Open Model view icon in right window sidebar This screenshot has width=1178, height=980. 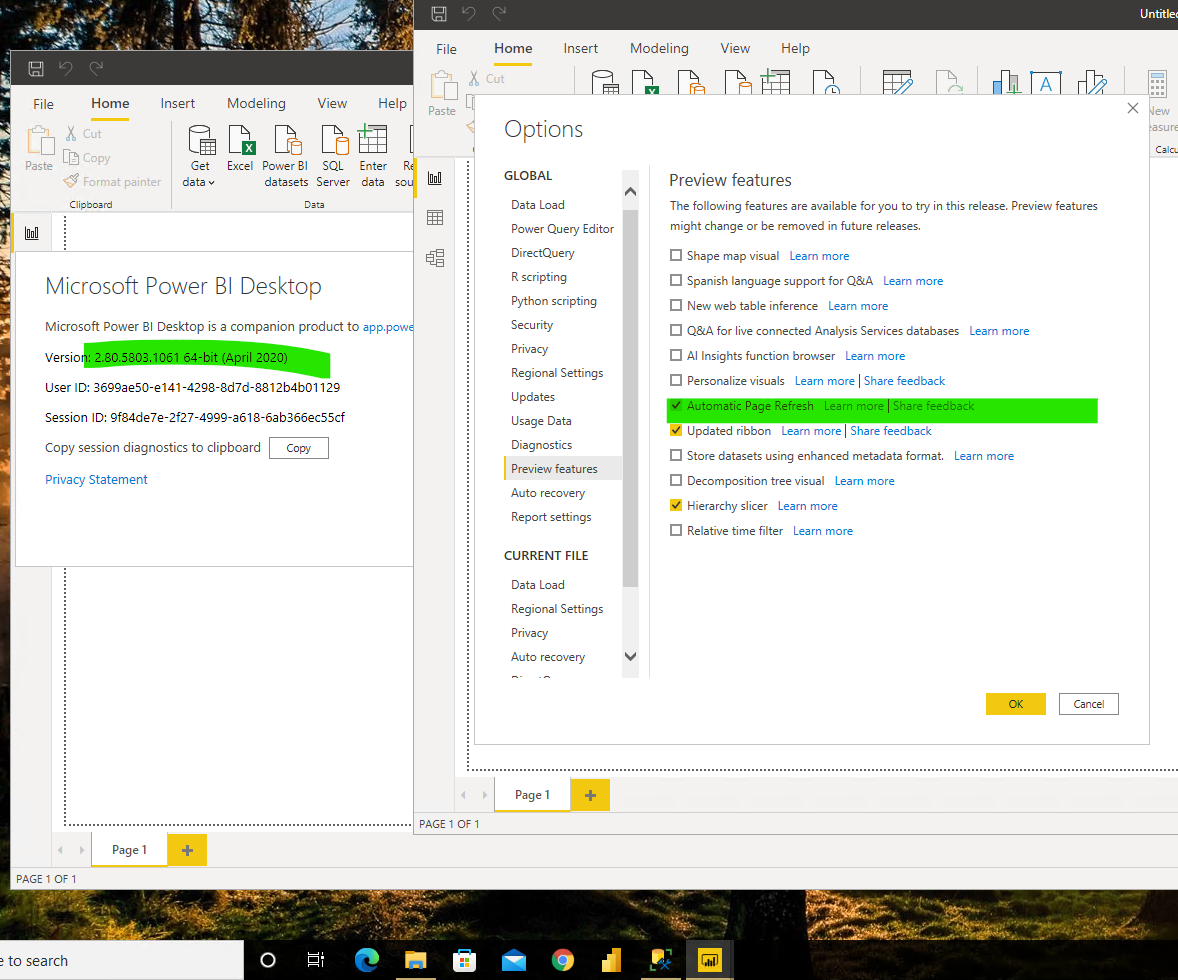tap(435, 259)
